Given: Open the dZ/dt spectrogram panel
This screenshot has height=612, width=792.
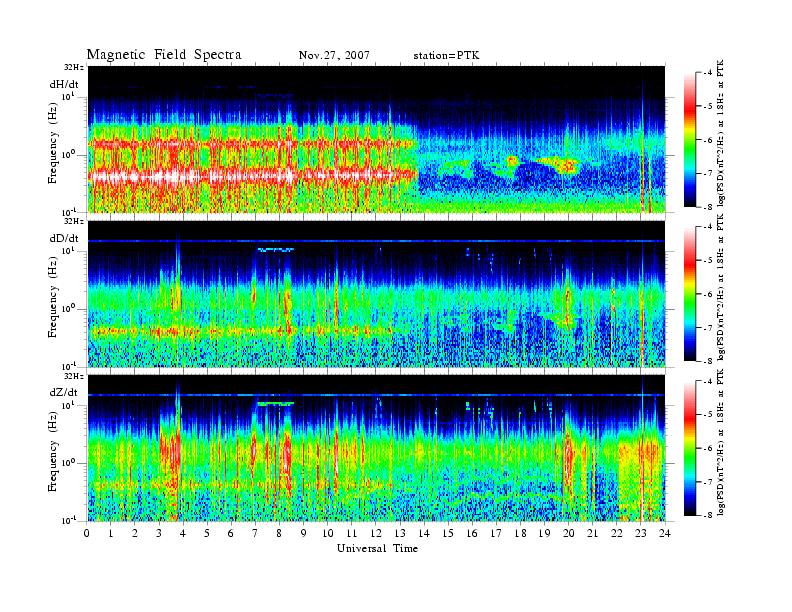Looking at the screenshot, I should (x=377, y=448).
